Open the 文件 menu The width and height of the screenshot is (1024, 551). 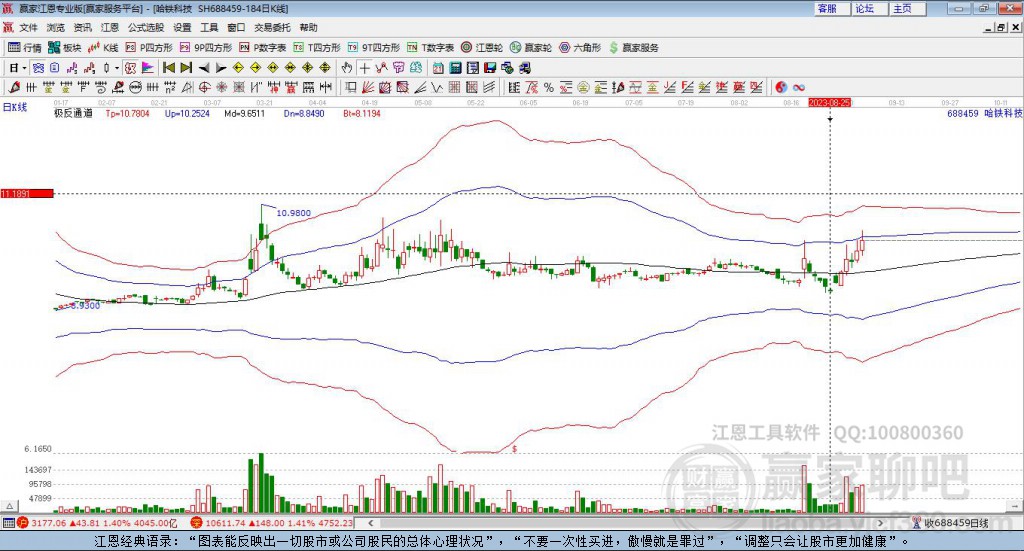[28, 27]
